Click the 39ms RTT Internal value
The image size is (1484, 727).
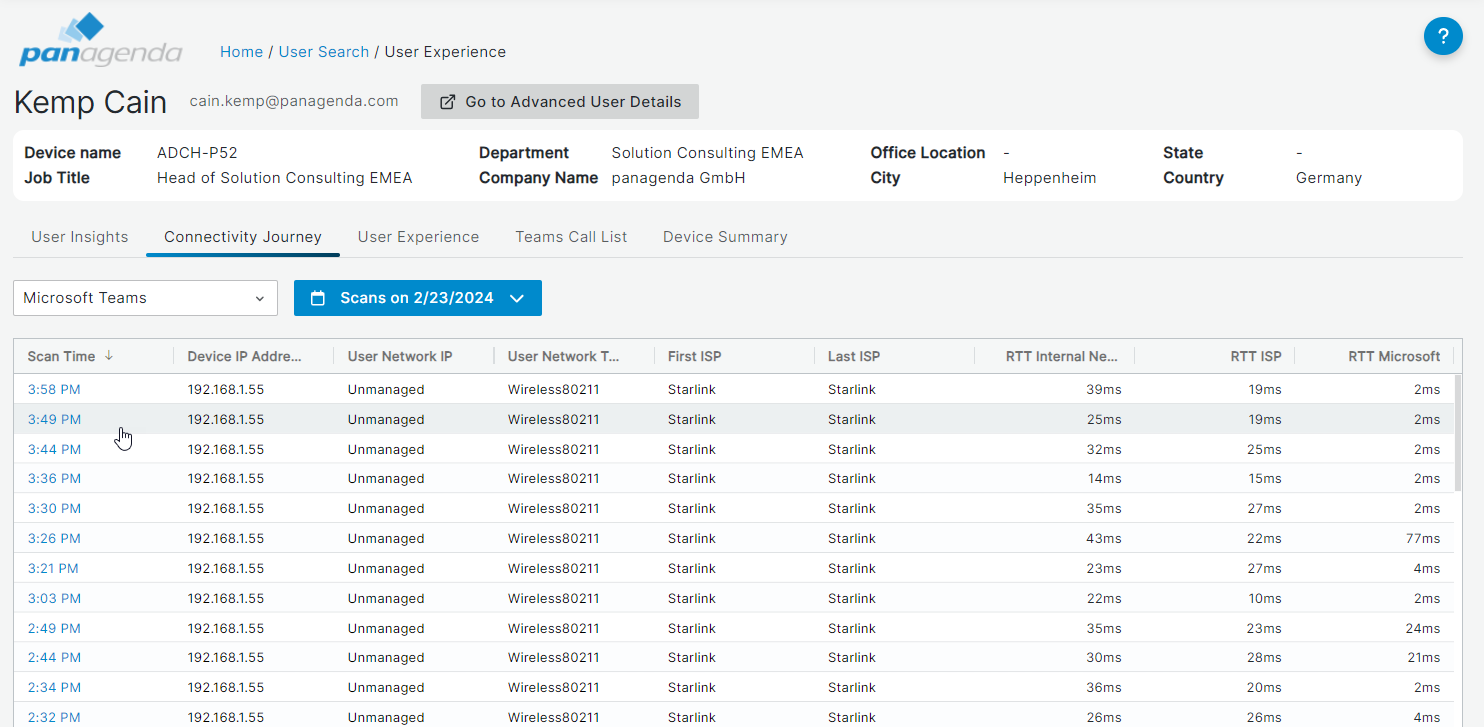coord(1104,389)
